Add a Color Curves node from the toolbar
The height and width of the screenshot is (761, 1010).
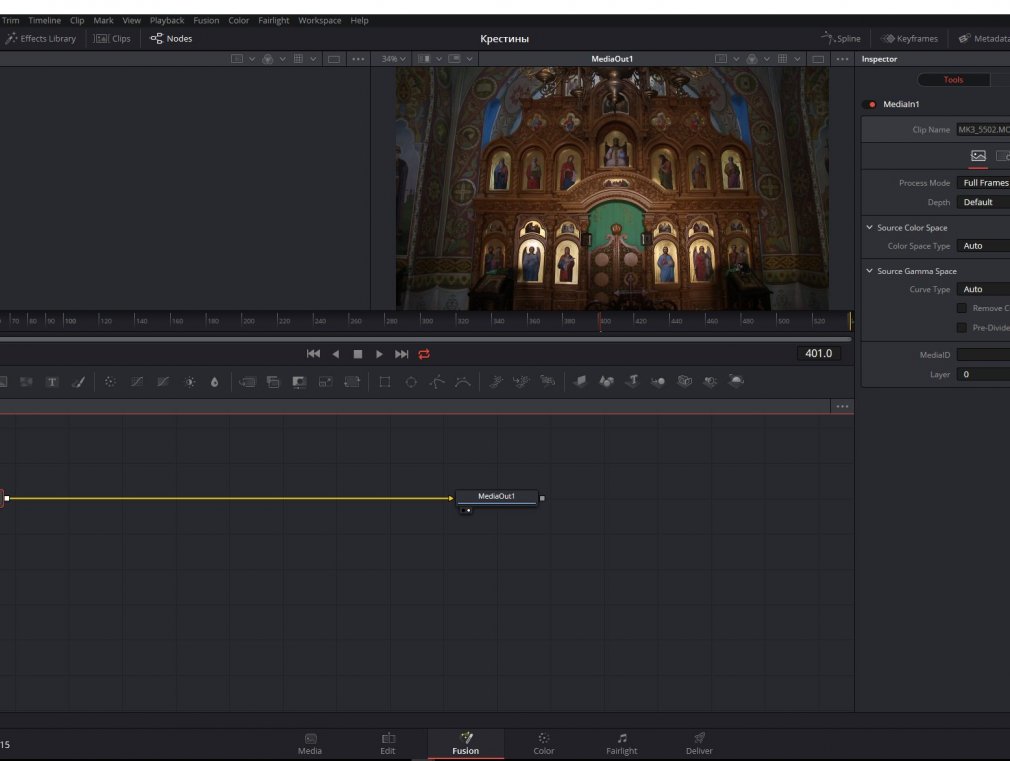click(137, 382)
